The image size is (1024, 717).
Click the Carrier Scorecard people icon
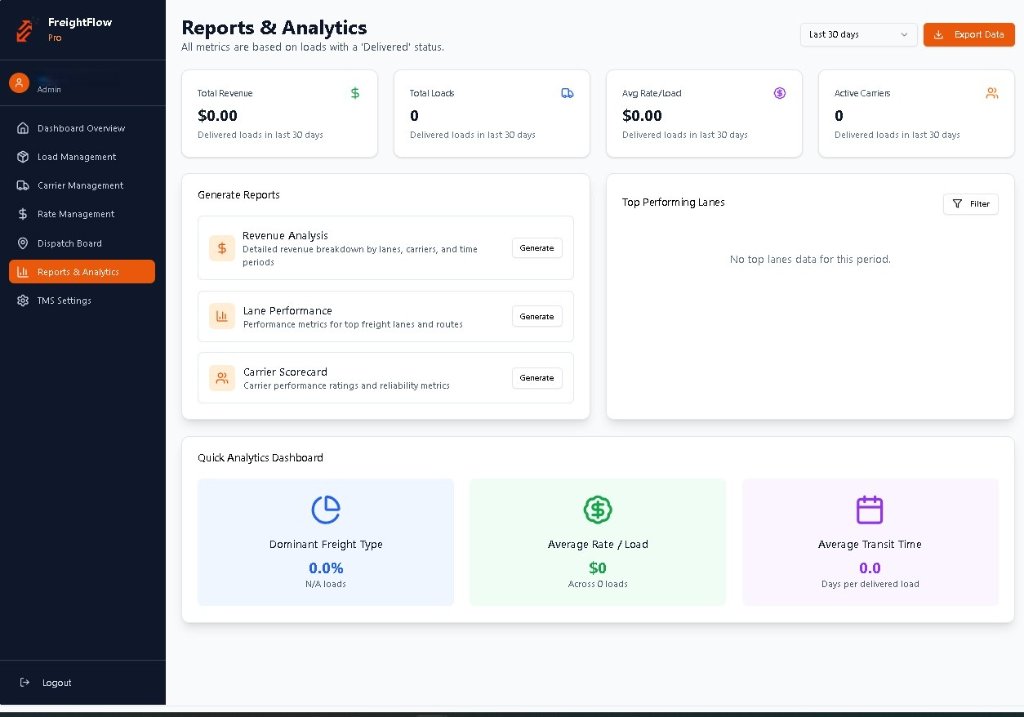click(x=222, y=378)
